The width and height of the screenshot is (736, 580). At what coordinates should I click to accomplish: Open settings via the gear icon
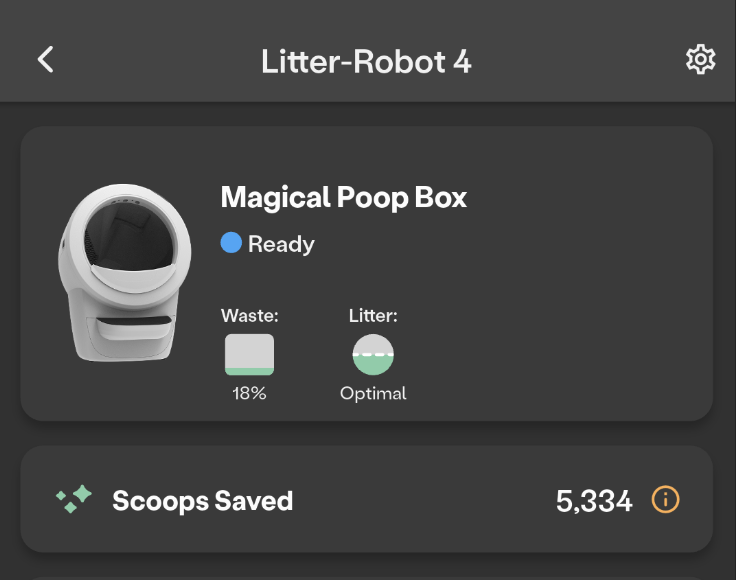pos(700,60)
